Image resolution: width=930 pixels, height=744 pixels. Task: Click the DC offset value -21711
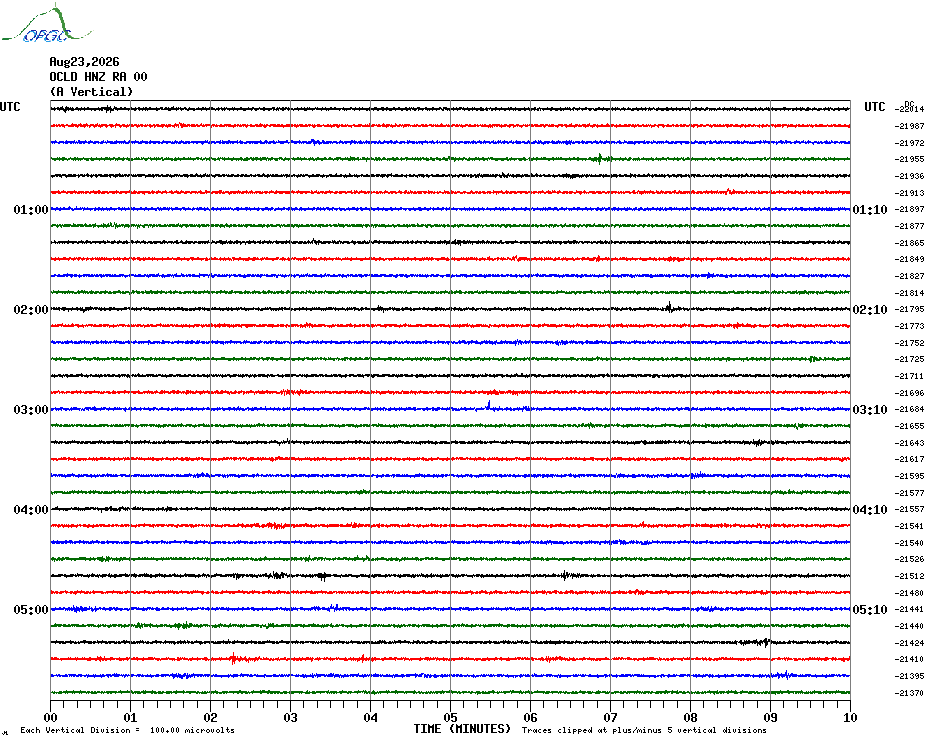909,376
